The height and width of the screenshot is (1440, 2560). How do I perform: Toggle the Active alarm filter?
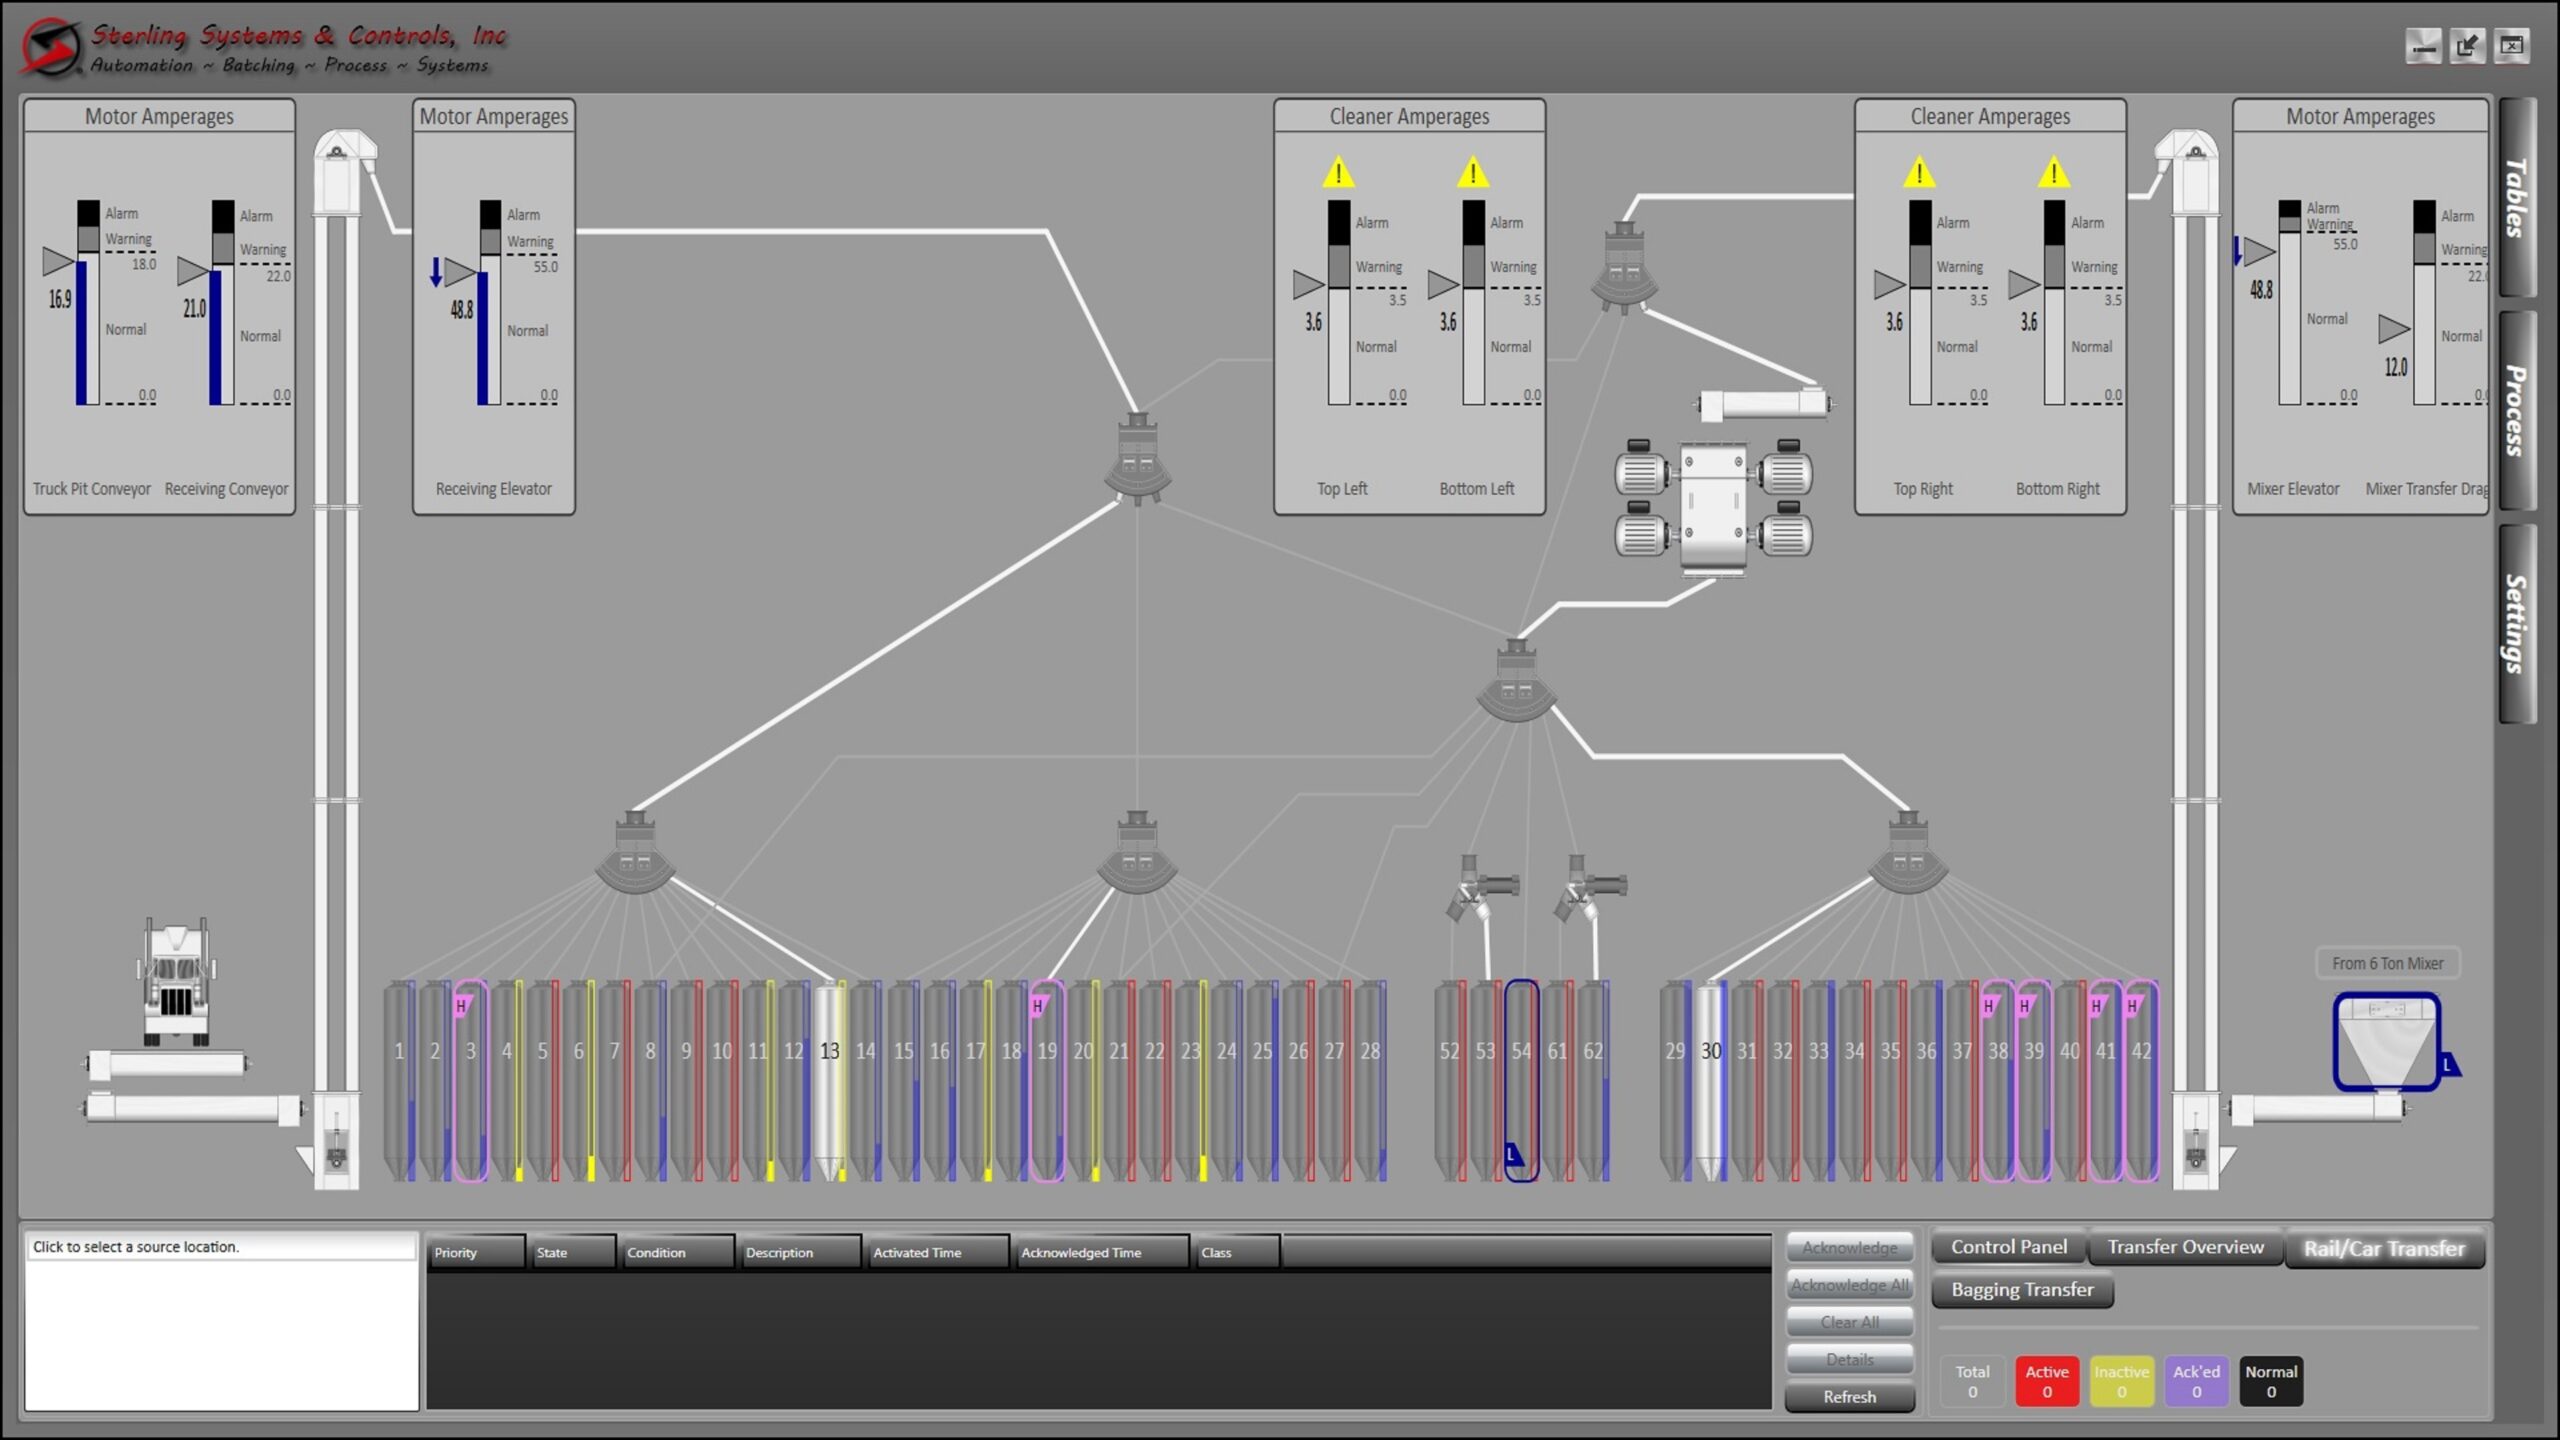point(2046,1381)
